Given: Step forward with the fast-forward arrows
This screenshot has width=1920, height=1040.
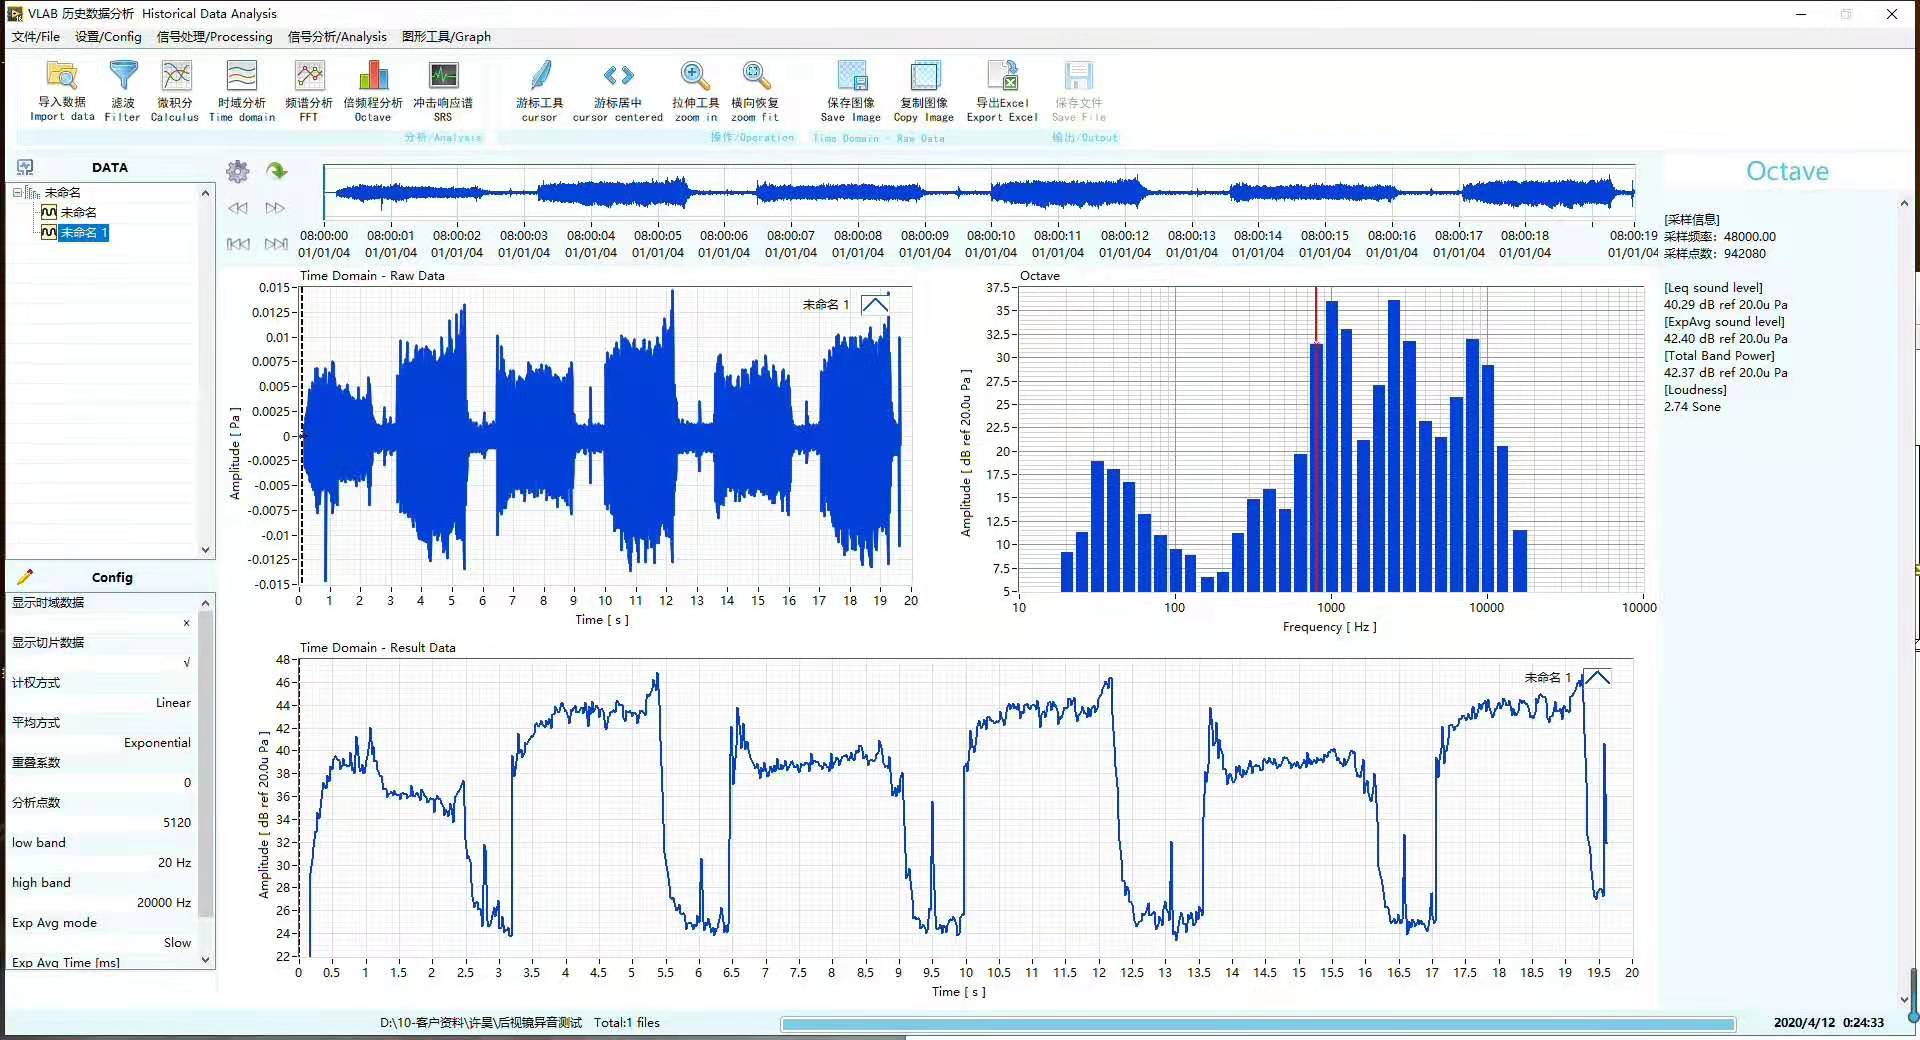Looking at the screenshot, I should pos(275,208).
